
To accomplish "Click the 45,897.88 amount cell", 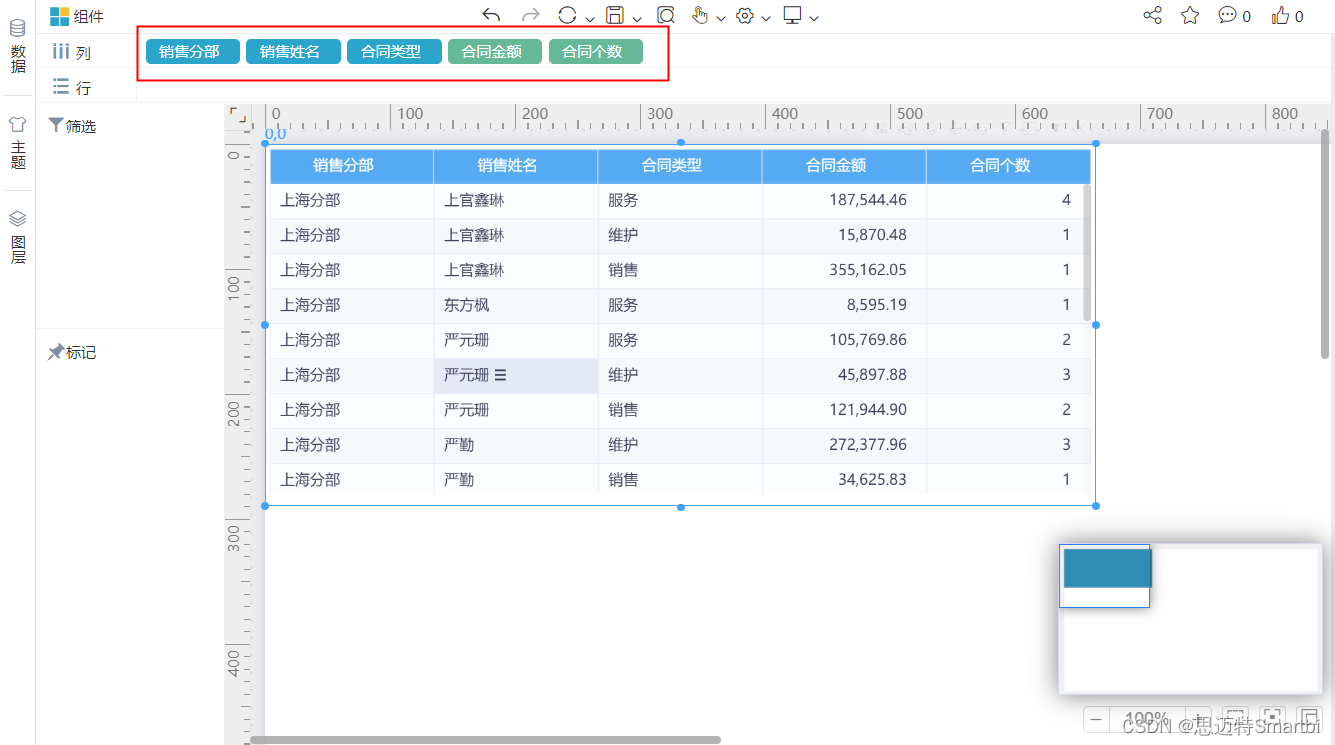I will coord(844,375).
